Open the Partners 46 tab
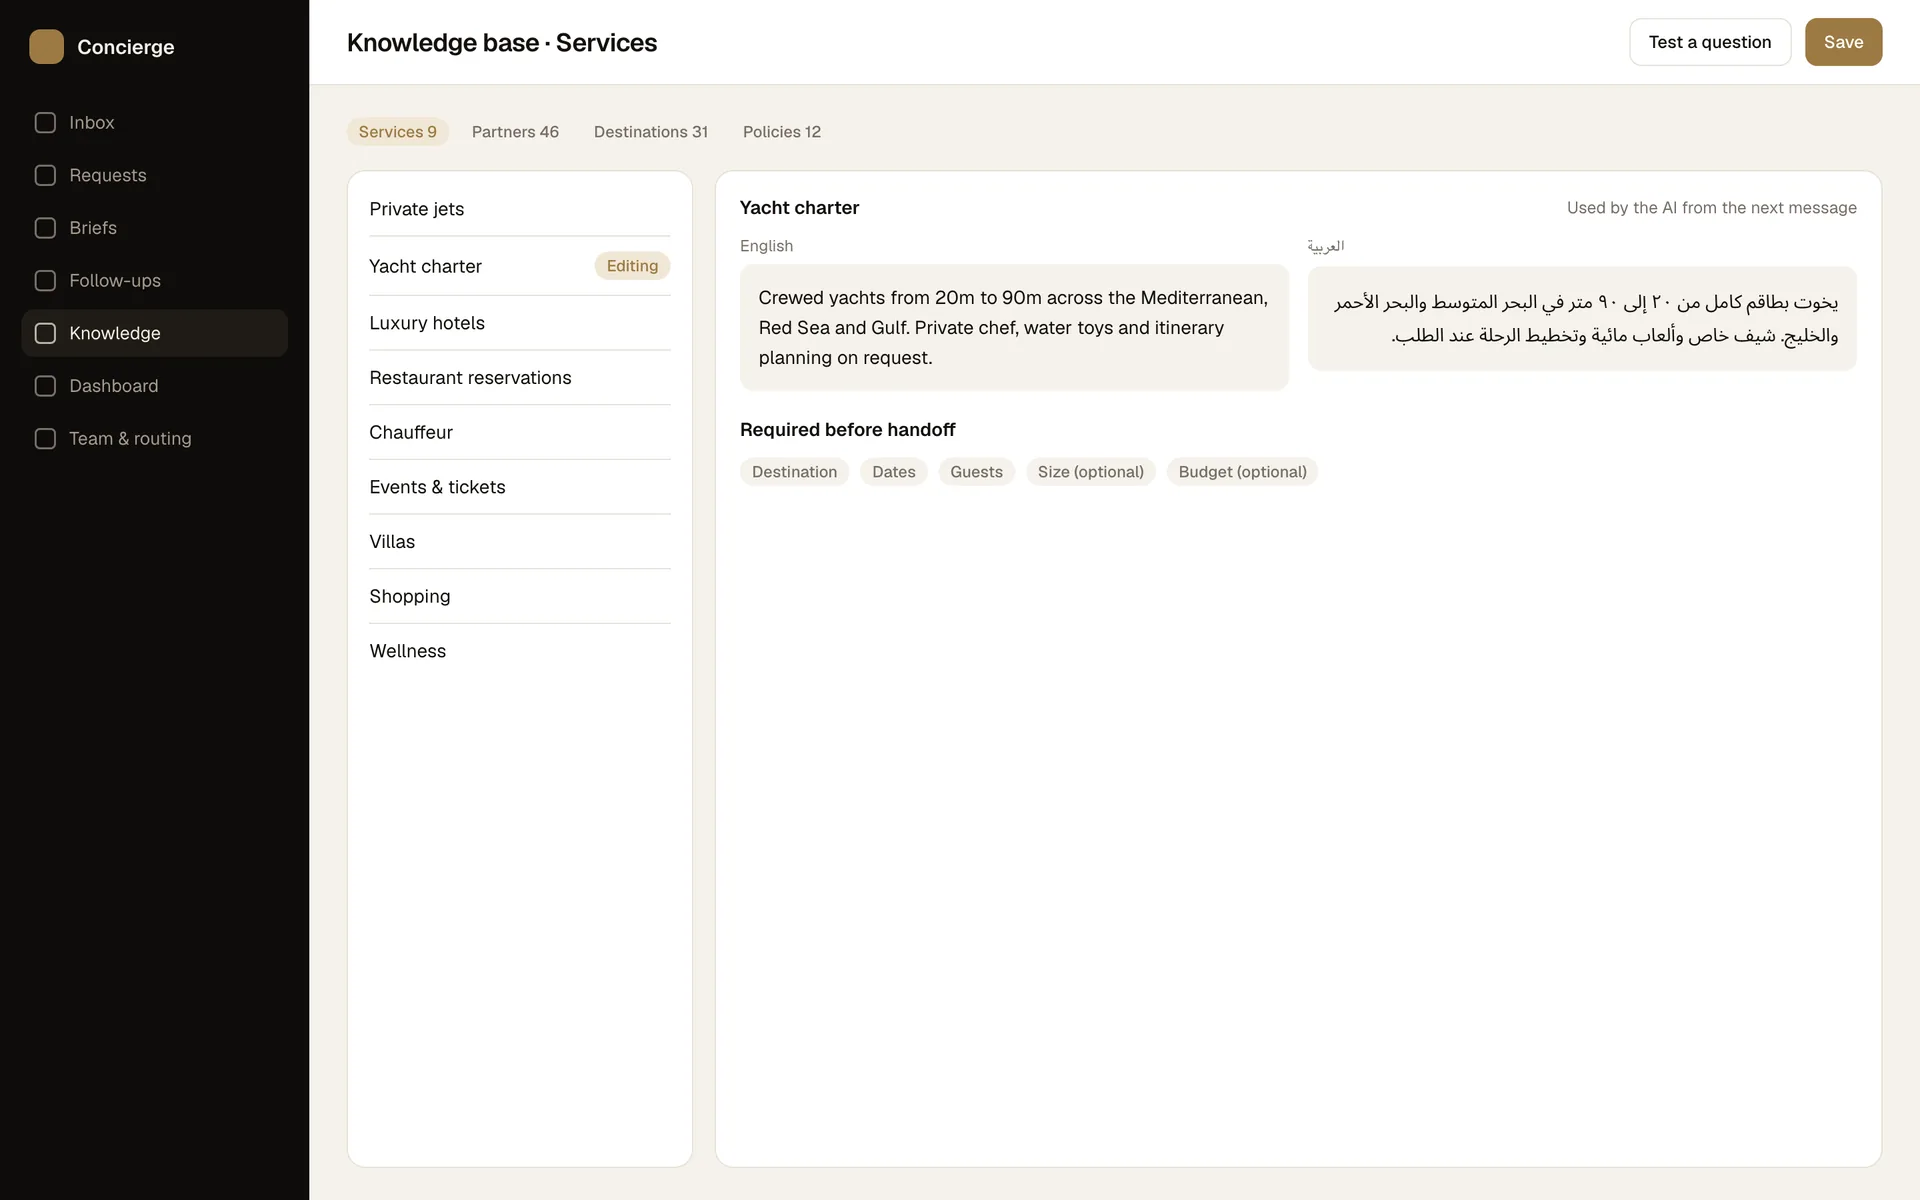Screen dimensions: 1920x1200 click(515, 132)
